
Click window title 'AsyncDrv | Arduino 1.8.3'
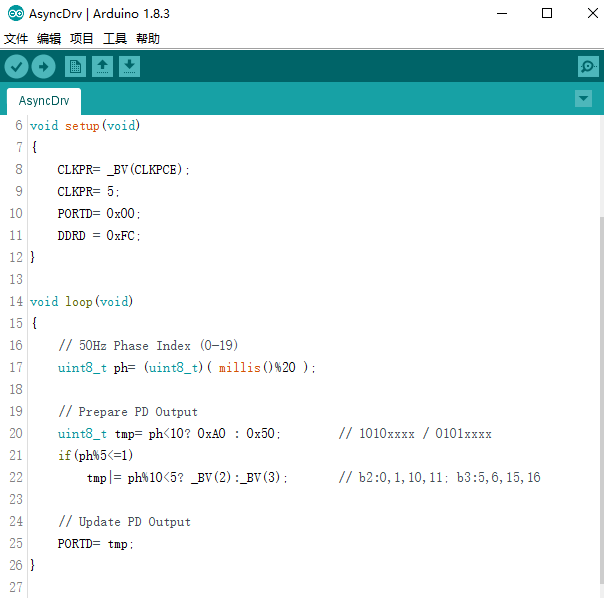99,14
